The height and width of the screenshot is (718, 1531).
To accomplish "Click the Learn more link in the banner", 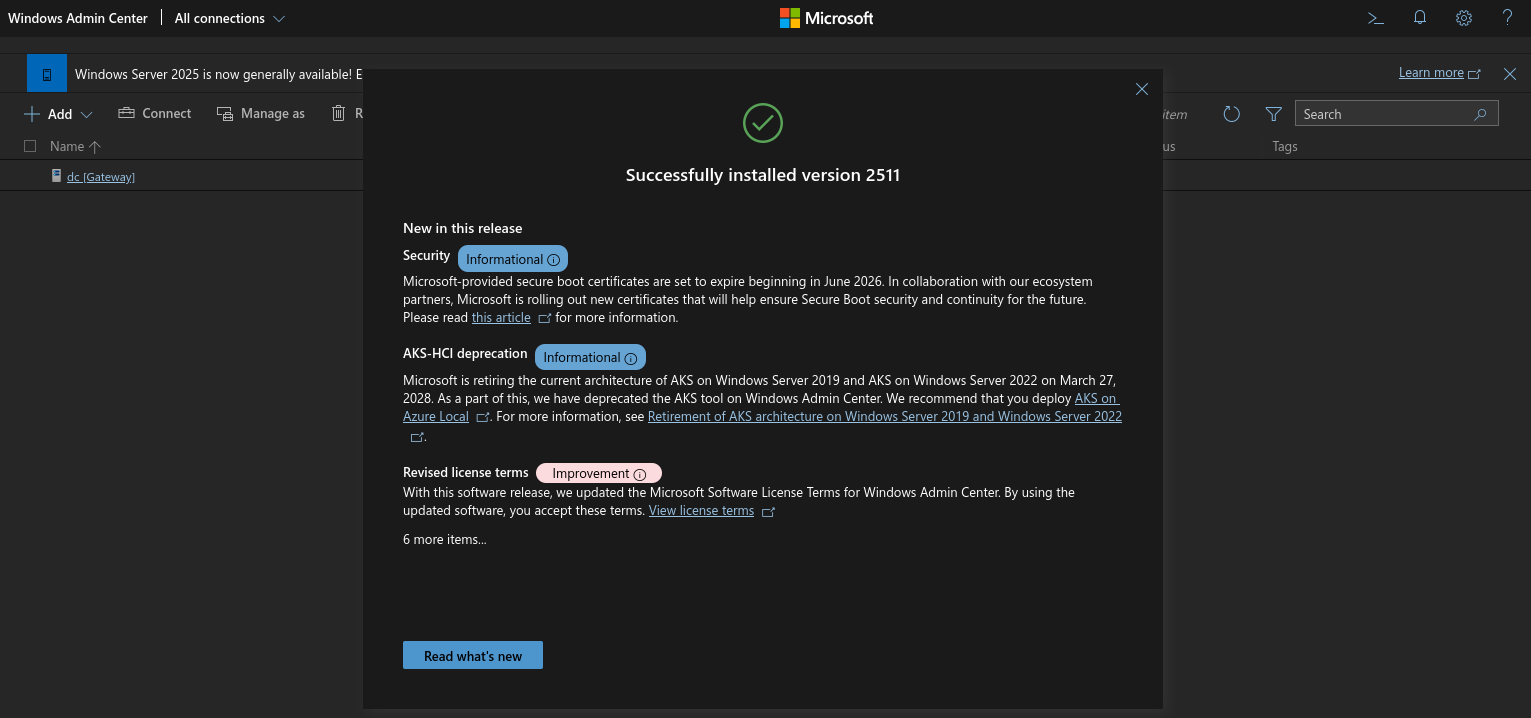I will (1431, 73).
